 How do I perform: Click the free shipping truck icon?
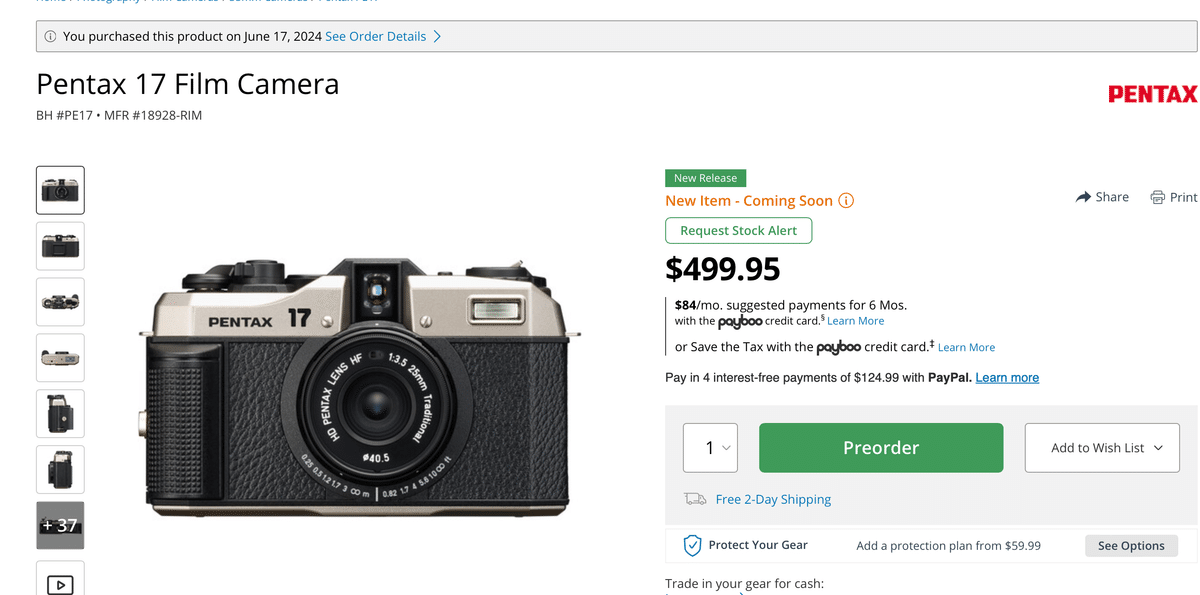(x=695, y=499)
